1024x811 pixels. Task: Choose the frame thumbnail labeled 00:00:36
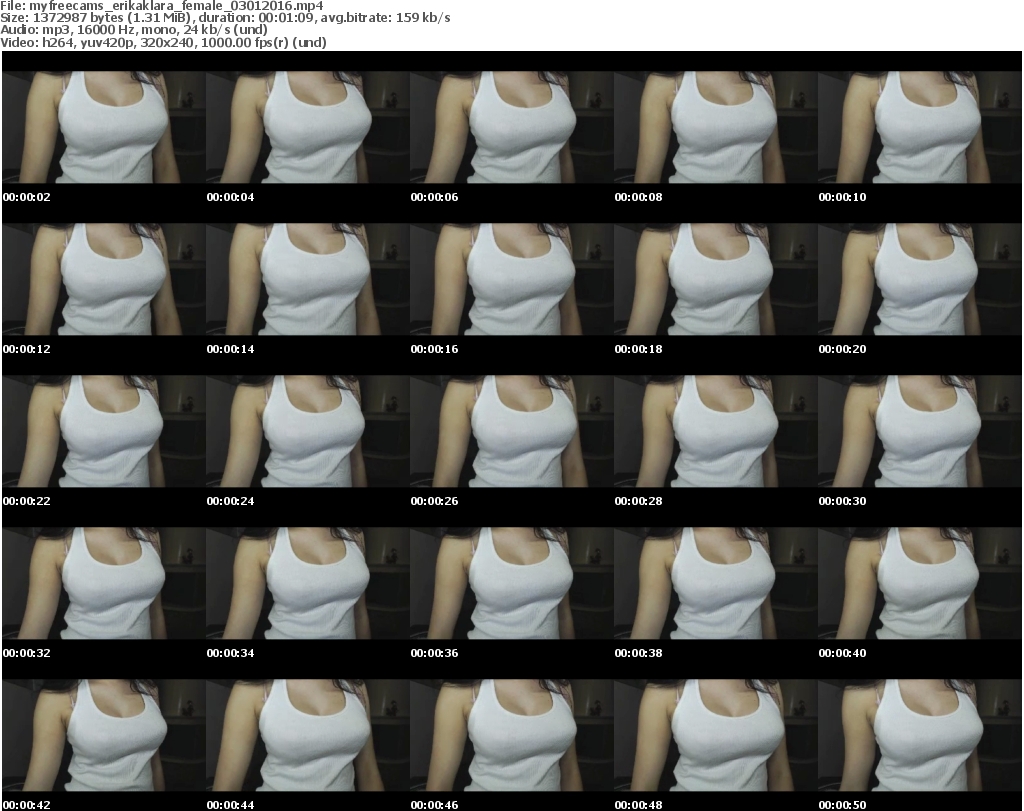(x=511, y=583)
